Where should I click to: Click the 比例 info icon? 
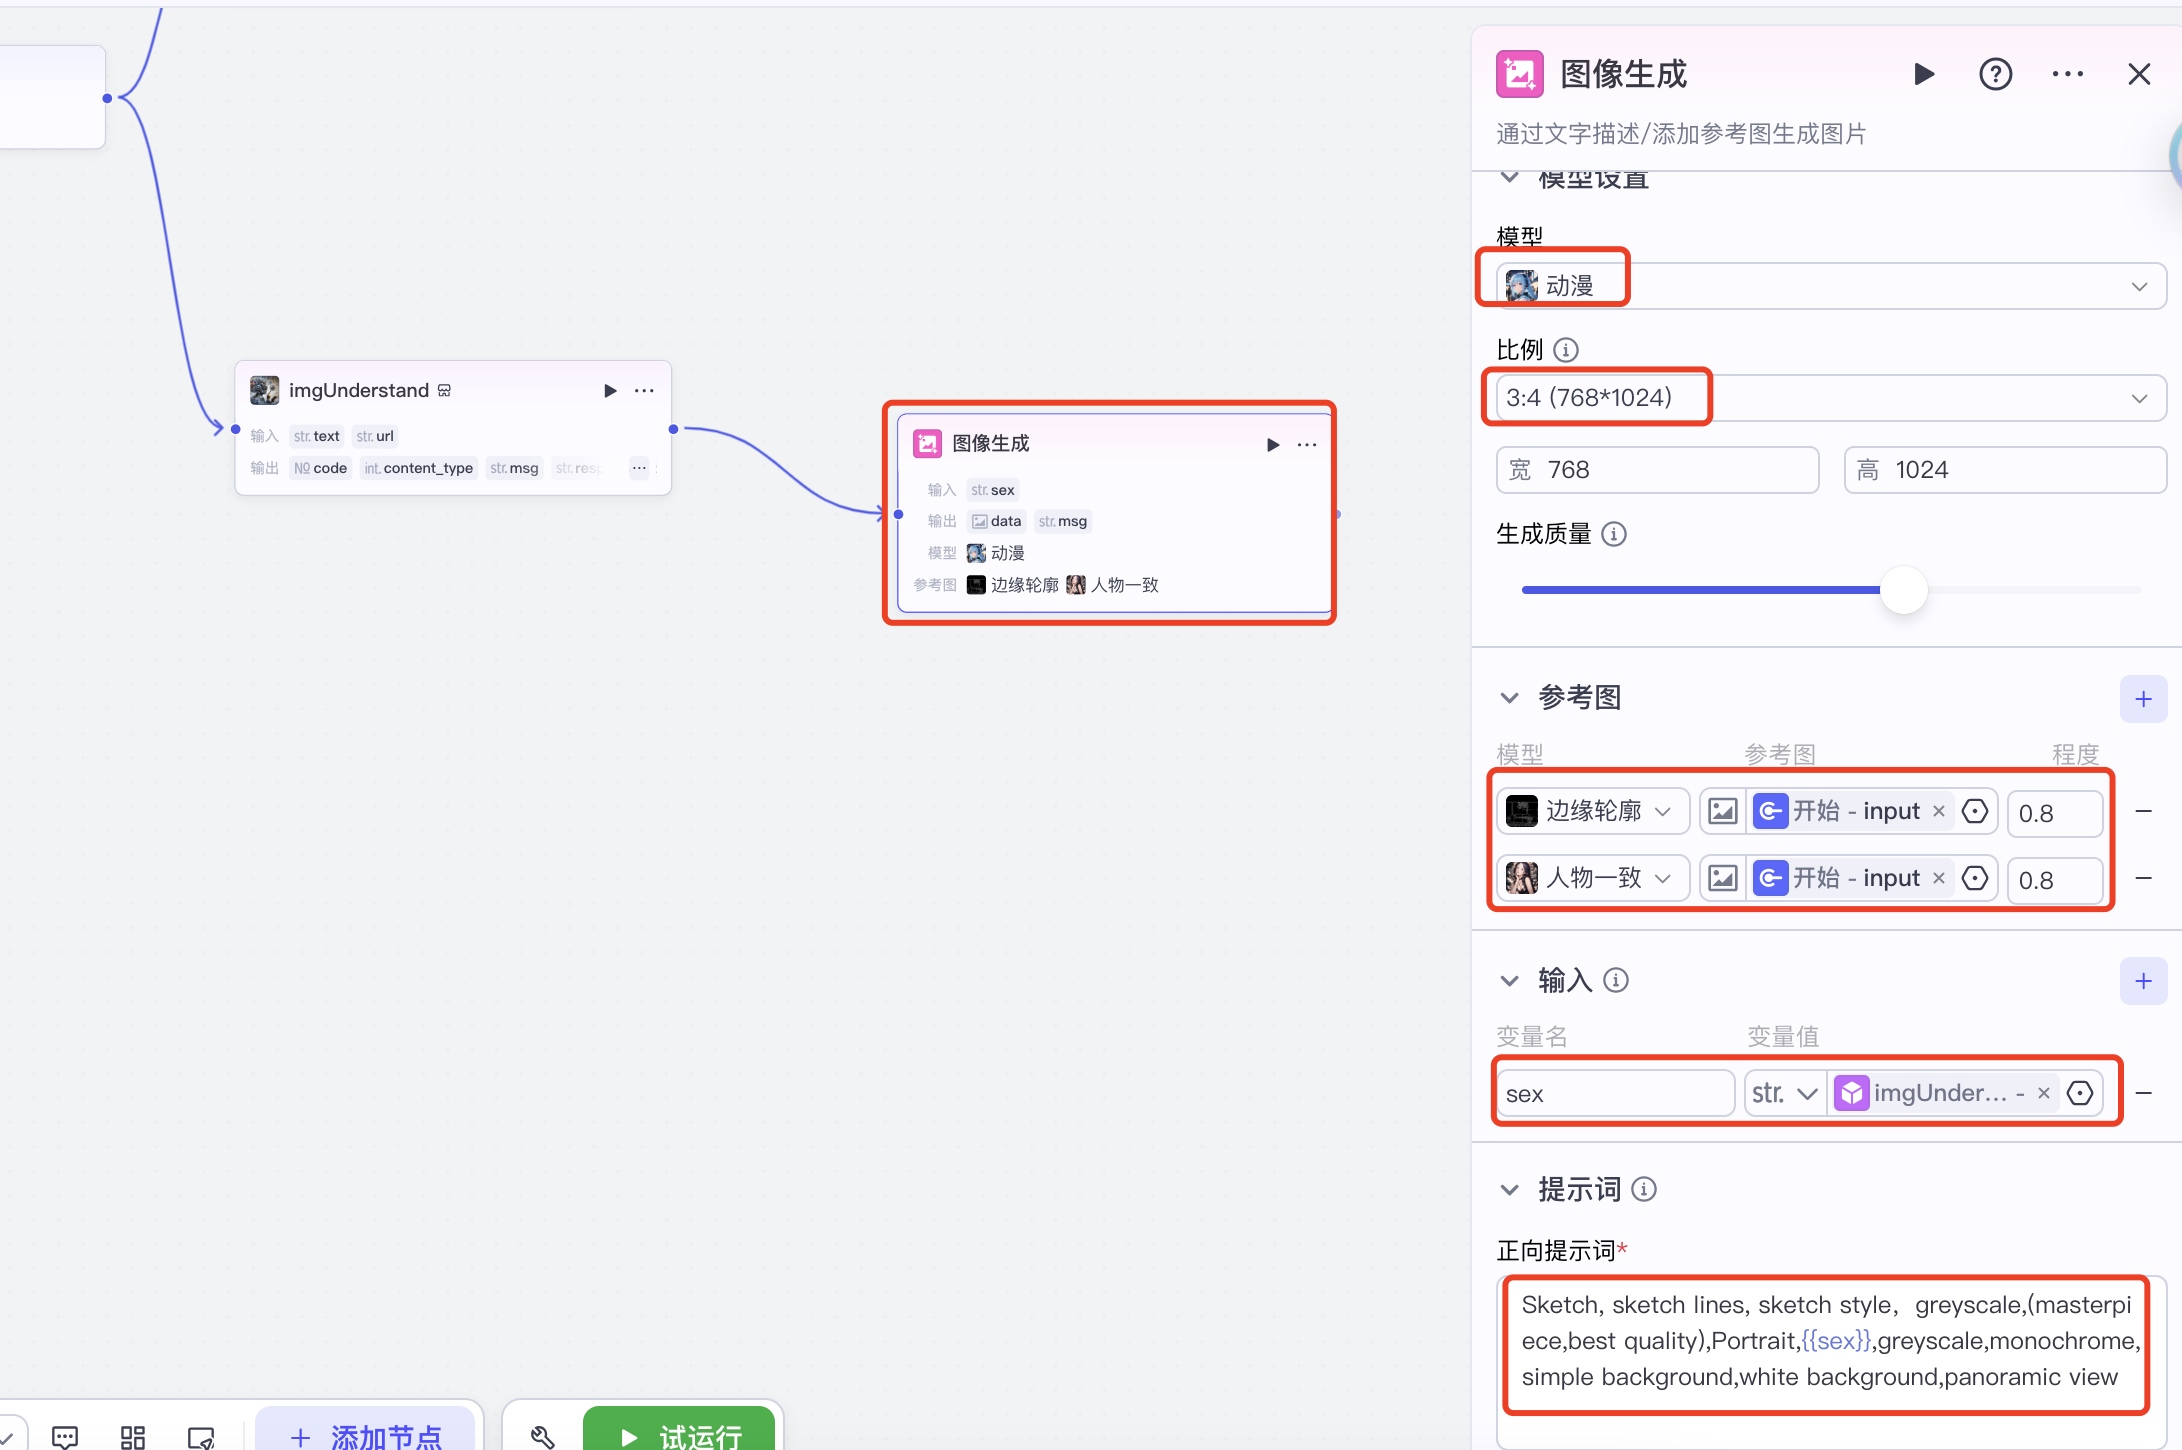click(1566, 350)
